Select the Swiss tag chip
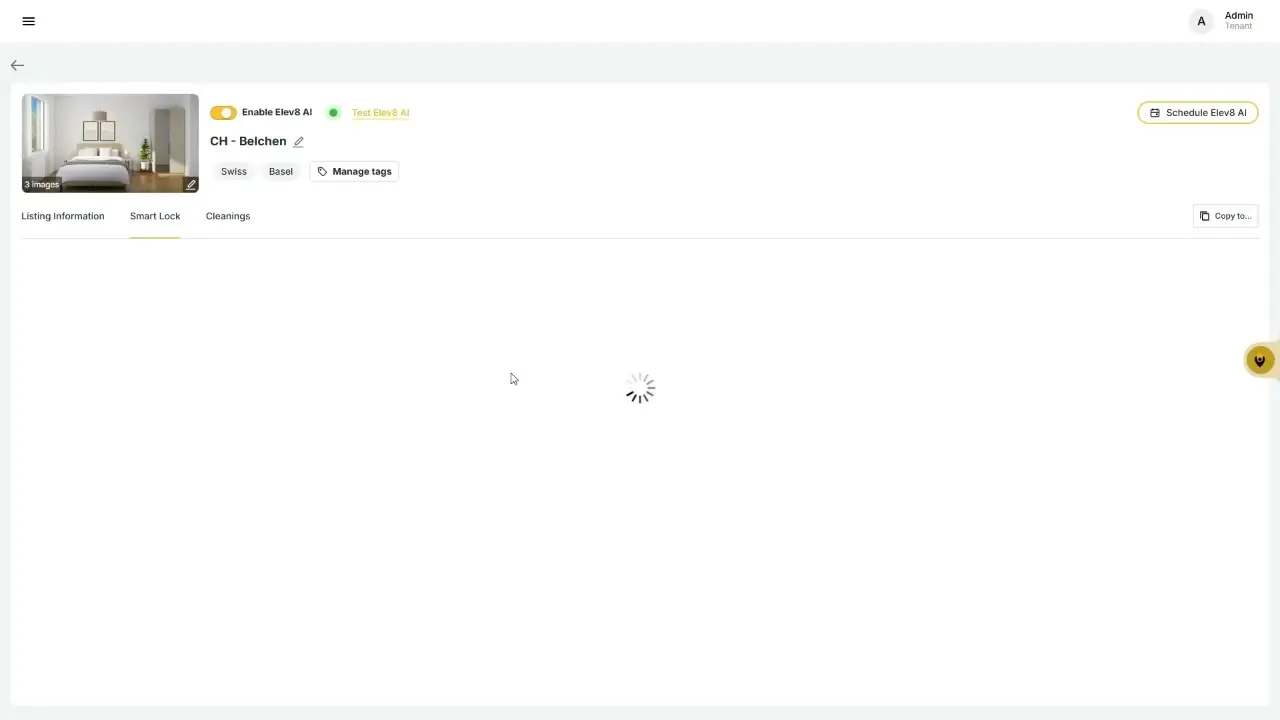 tap(234, 172)
